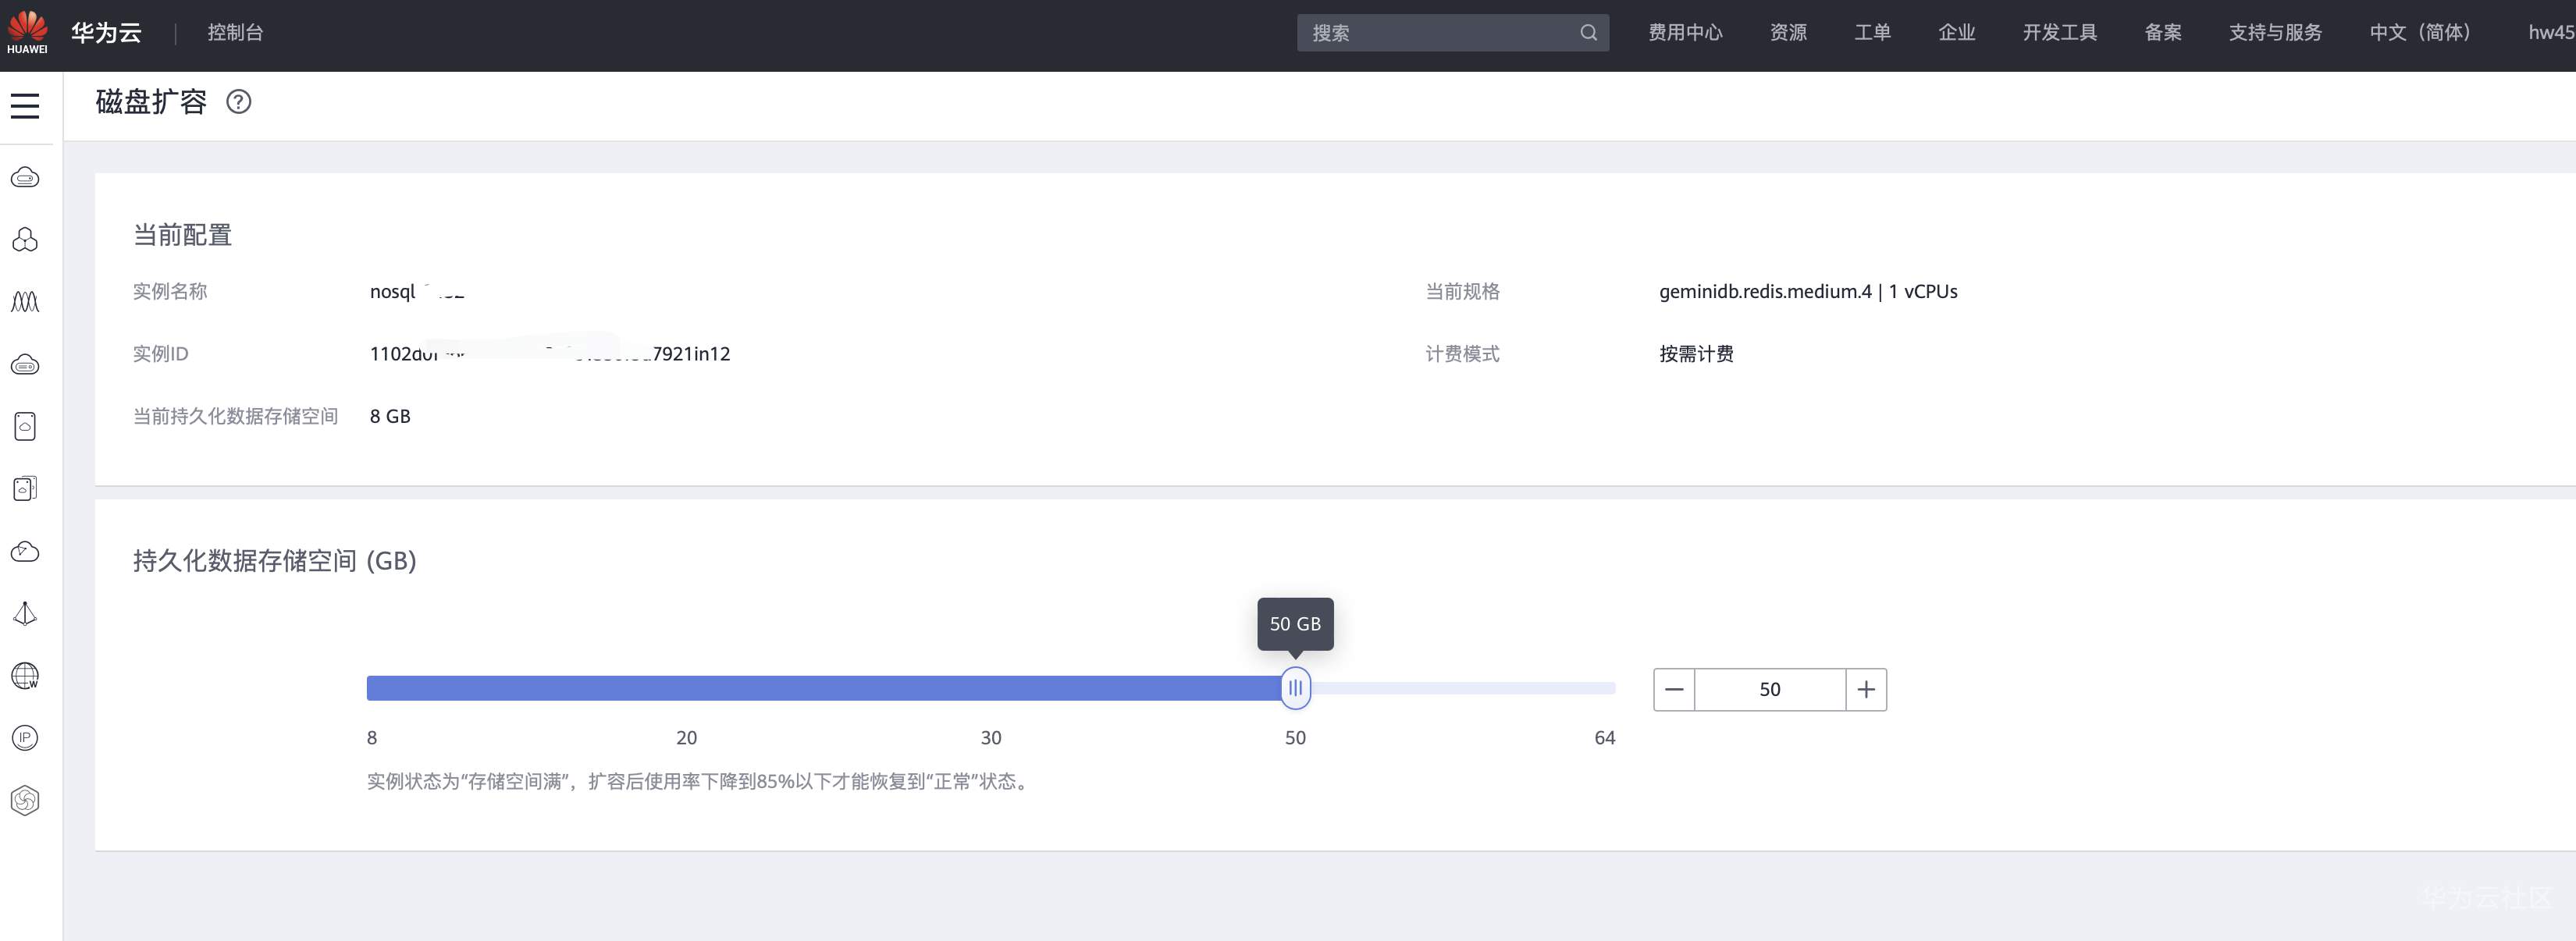Open the 支持与服务 menu
Viewport: 2576px width, 941px height.
click(x=2275, y=33)
